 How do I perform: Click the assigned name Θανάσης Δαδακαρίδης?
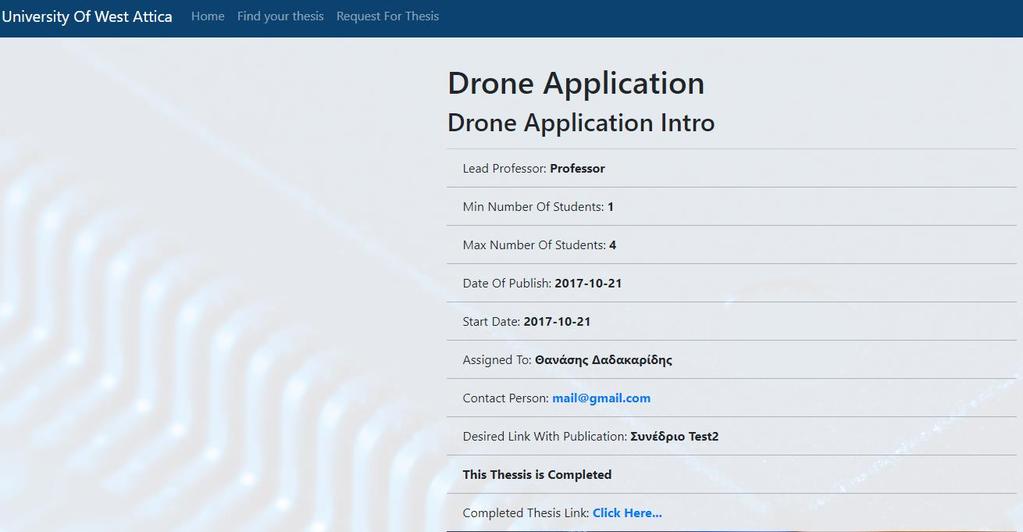click(603, 360)
